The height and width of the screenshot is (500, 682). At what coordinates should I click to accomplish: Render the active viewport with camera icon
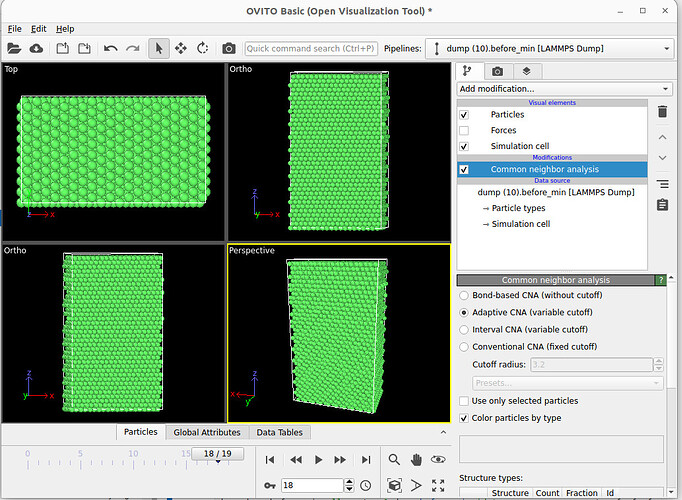point(229,48)
